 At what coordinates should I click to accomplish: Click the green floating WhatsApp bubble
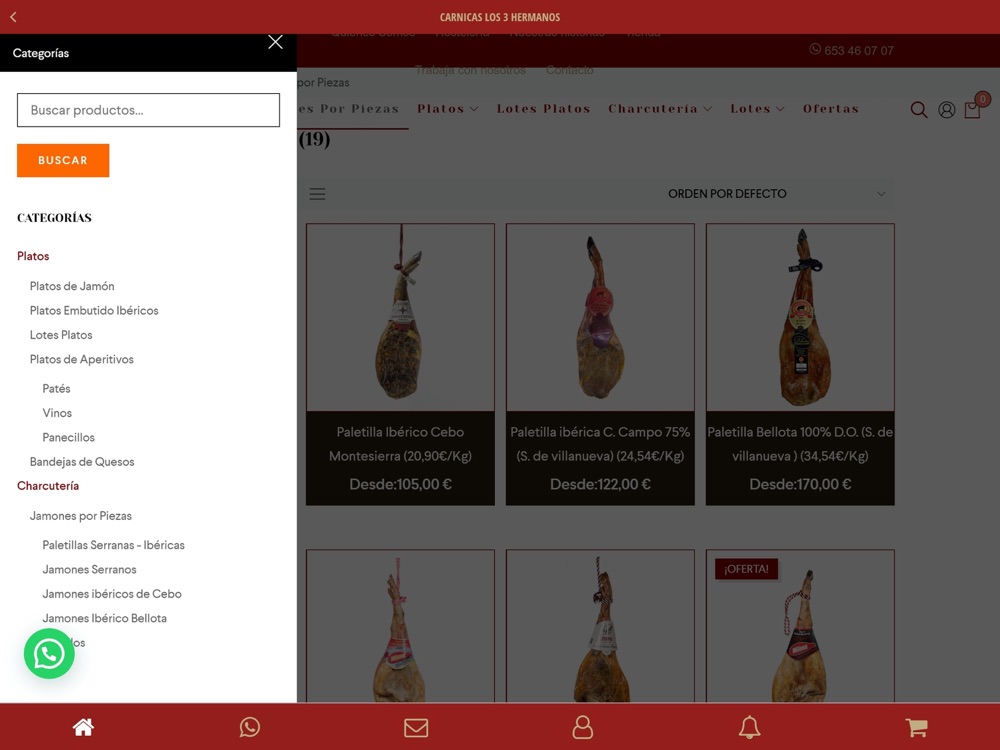49,654
